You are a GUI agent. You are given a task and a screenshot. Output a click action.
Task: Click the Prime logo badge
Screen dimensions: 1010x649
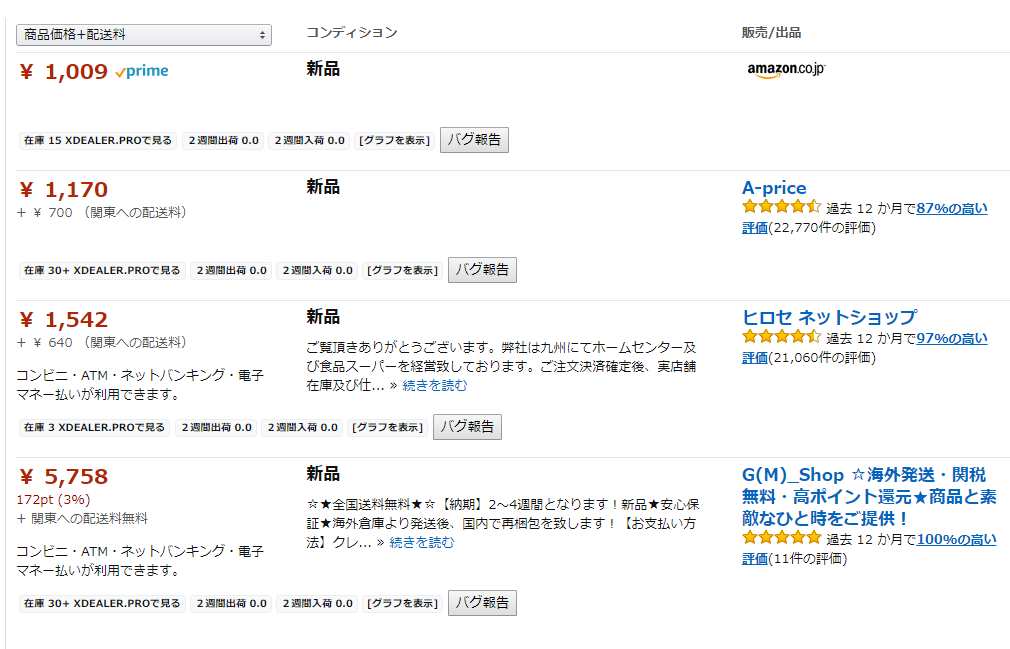[142, 71]
